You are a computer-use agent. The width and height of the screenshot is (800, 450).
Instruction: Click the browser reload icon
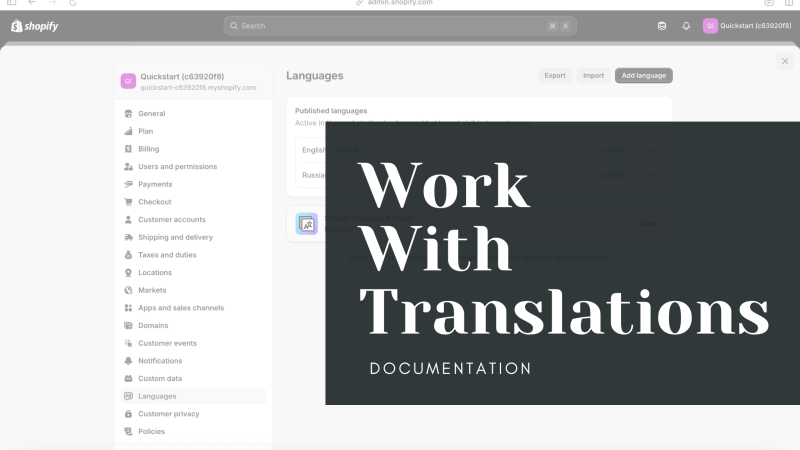(x=72, y=3)
